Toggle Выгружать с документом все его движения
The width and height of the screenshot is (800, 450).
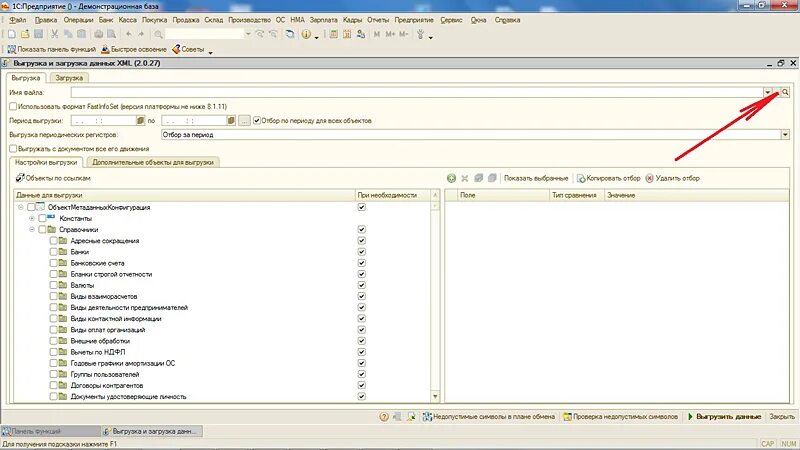coord(13,149)
